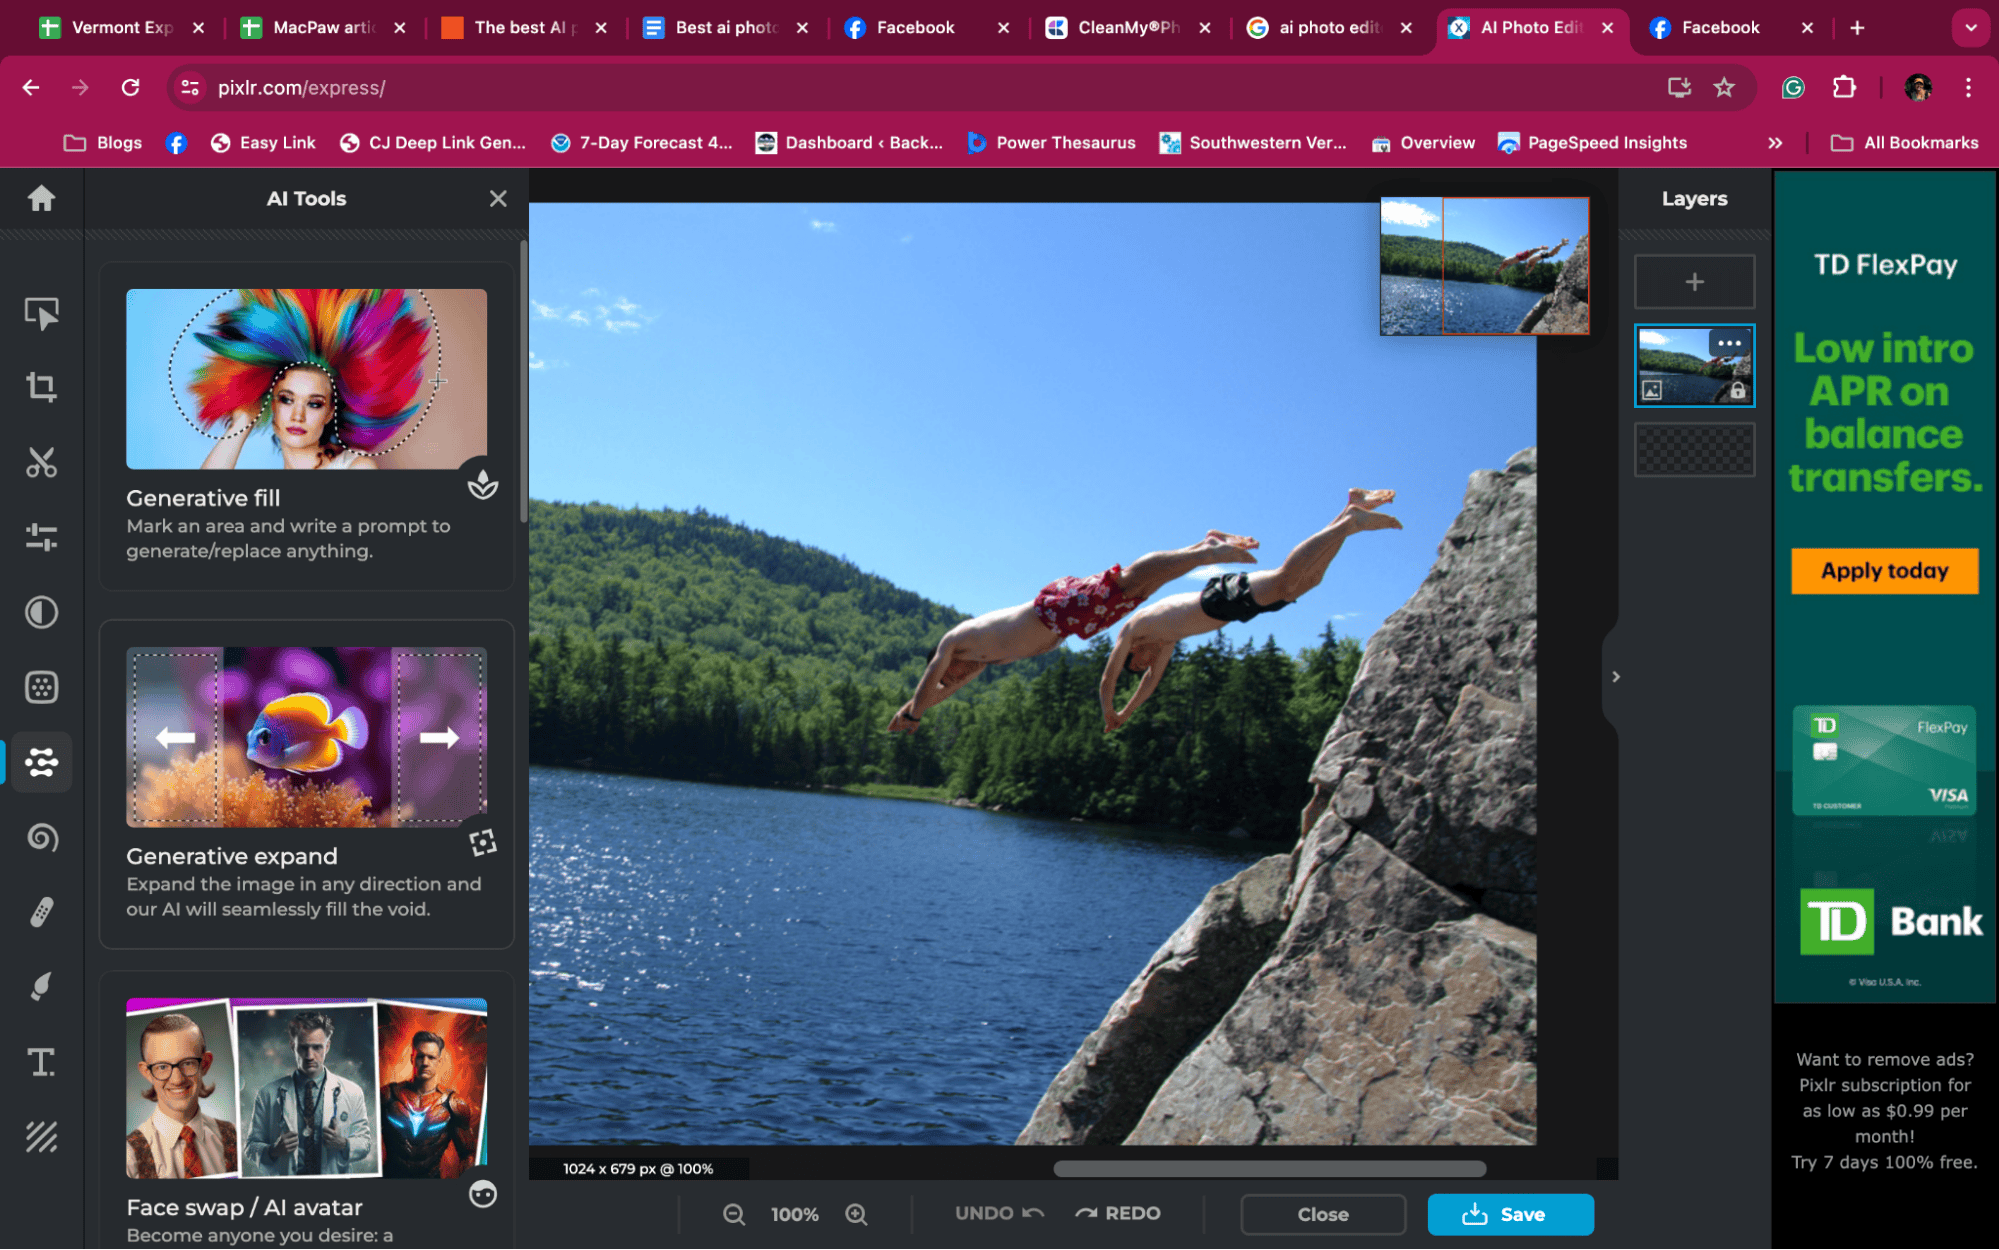This screenshot has width=1999, height=1250.
Task: Select the Generative Fill tool
Action: (x=307, y=425)
